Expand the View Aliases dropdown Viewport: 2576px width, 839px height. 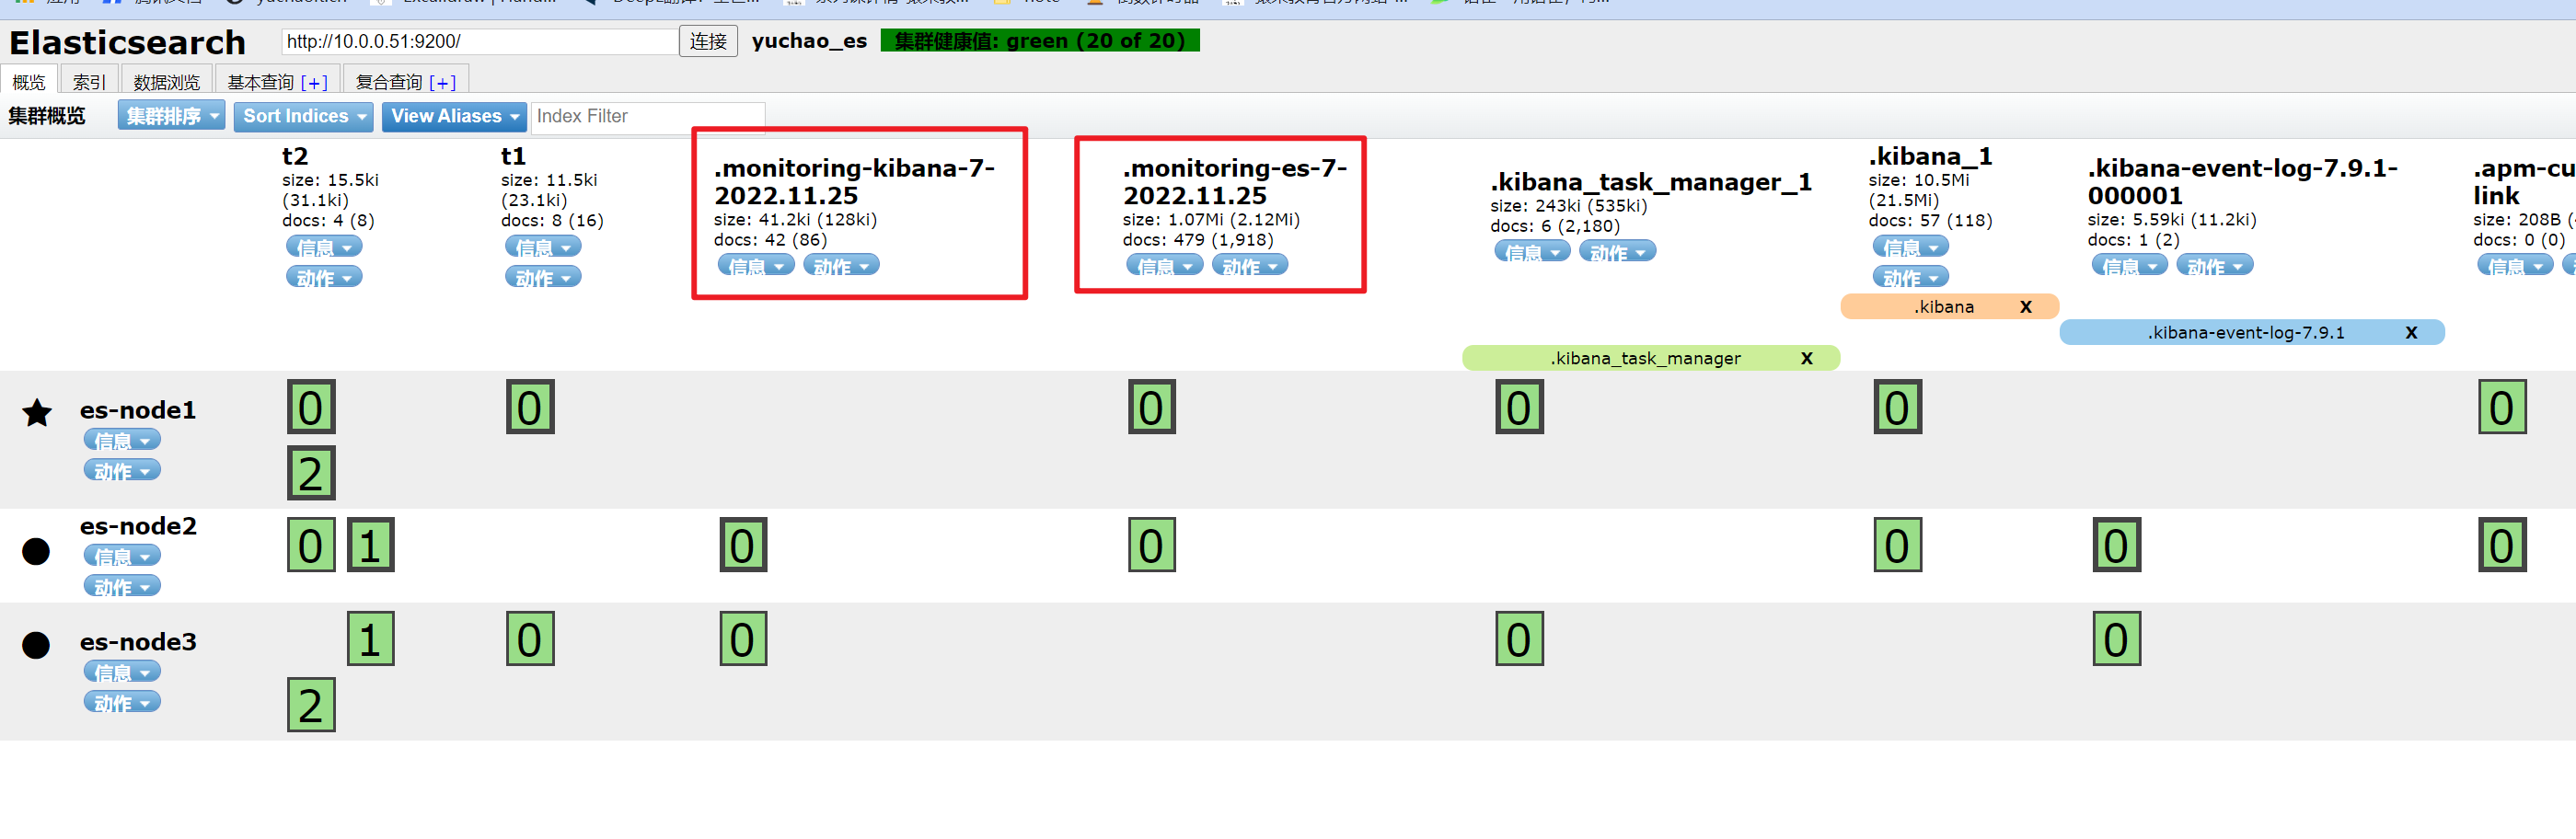pos(454,116)
